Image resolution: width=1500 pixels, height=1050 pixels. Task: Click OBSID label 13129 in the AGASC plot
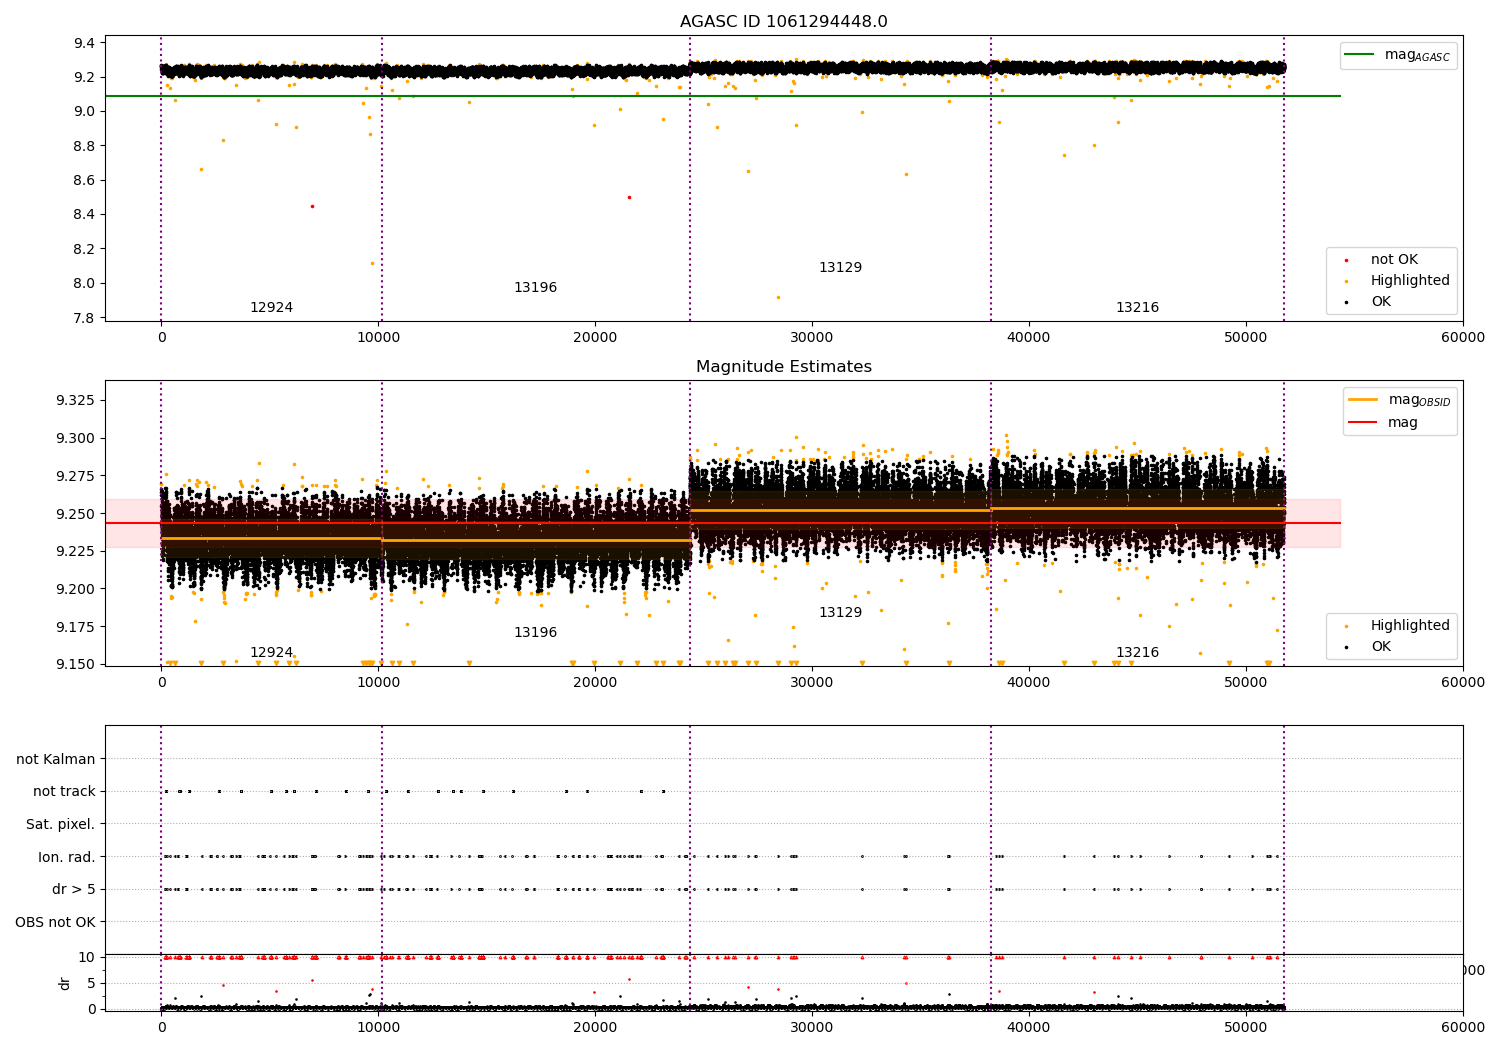point(840,268)
